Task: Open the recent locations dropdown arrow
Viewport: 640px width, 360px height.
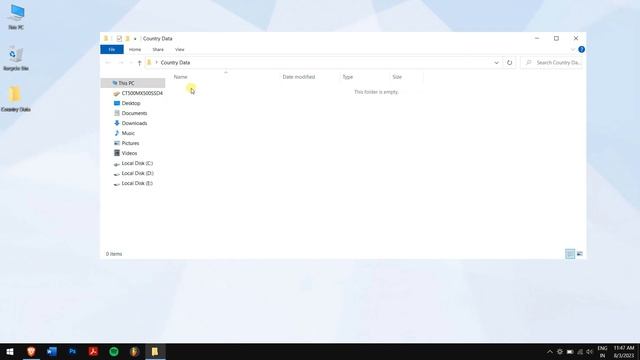Action: [x=131, y=63]
